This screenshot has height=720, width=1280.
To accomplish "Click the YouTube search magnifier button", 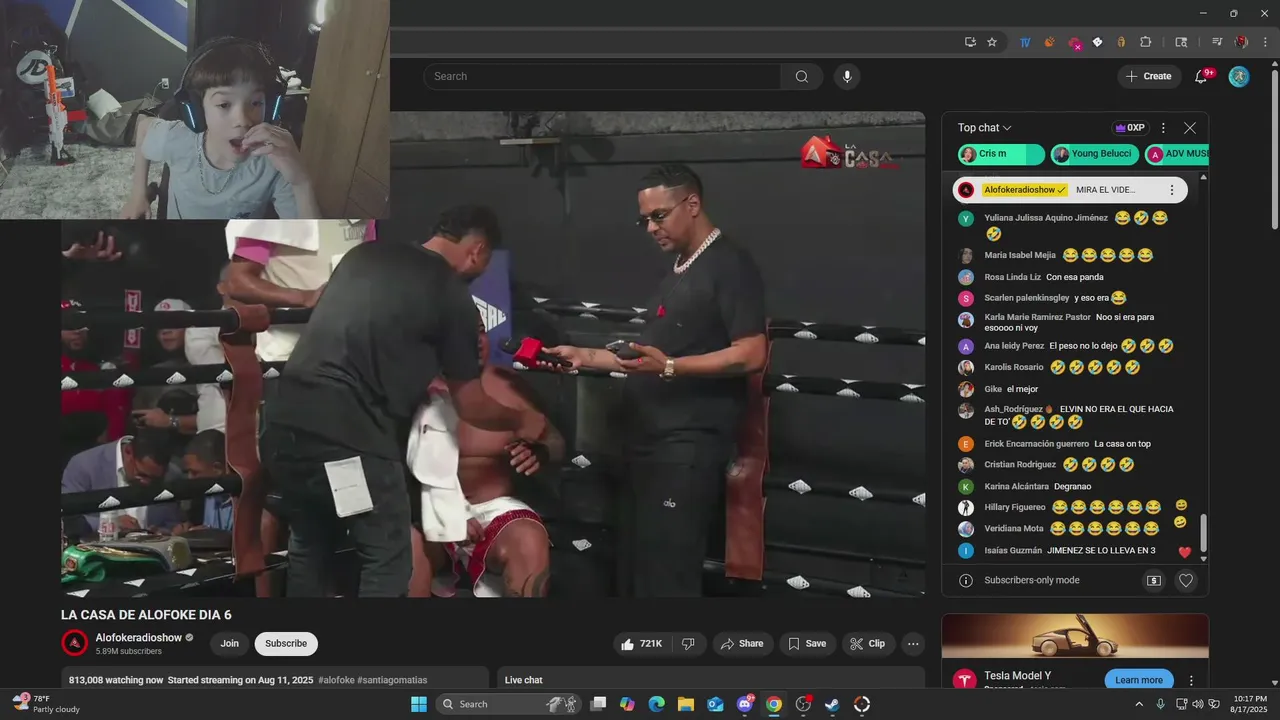I will click(x=802, y=77).
